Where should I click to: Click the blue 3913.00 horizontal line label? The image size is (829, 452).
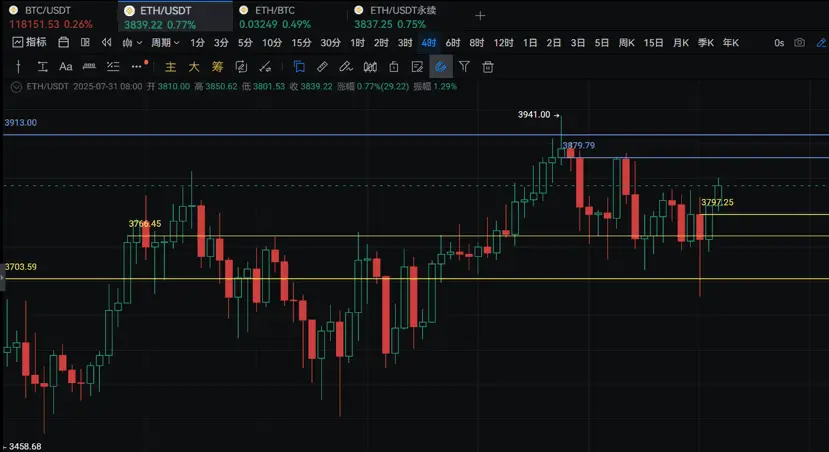(21, 123)
